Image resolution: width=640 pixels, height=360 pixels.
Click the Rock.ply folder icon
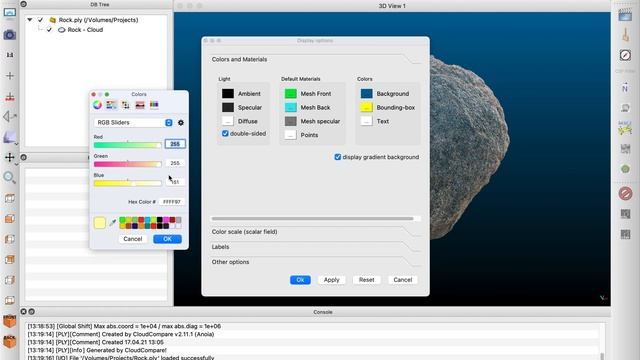tap(53, 20)
